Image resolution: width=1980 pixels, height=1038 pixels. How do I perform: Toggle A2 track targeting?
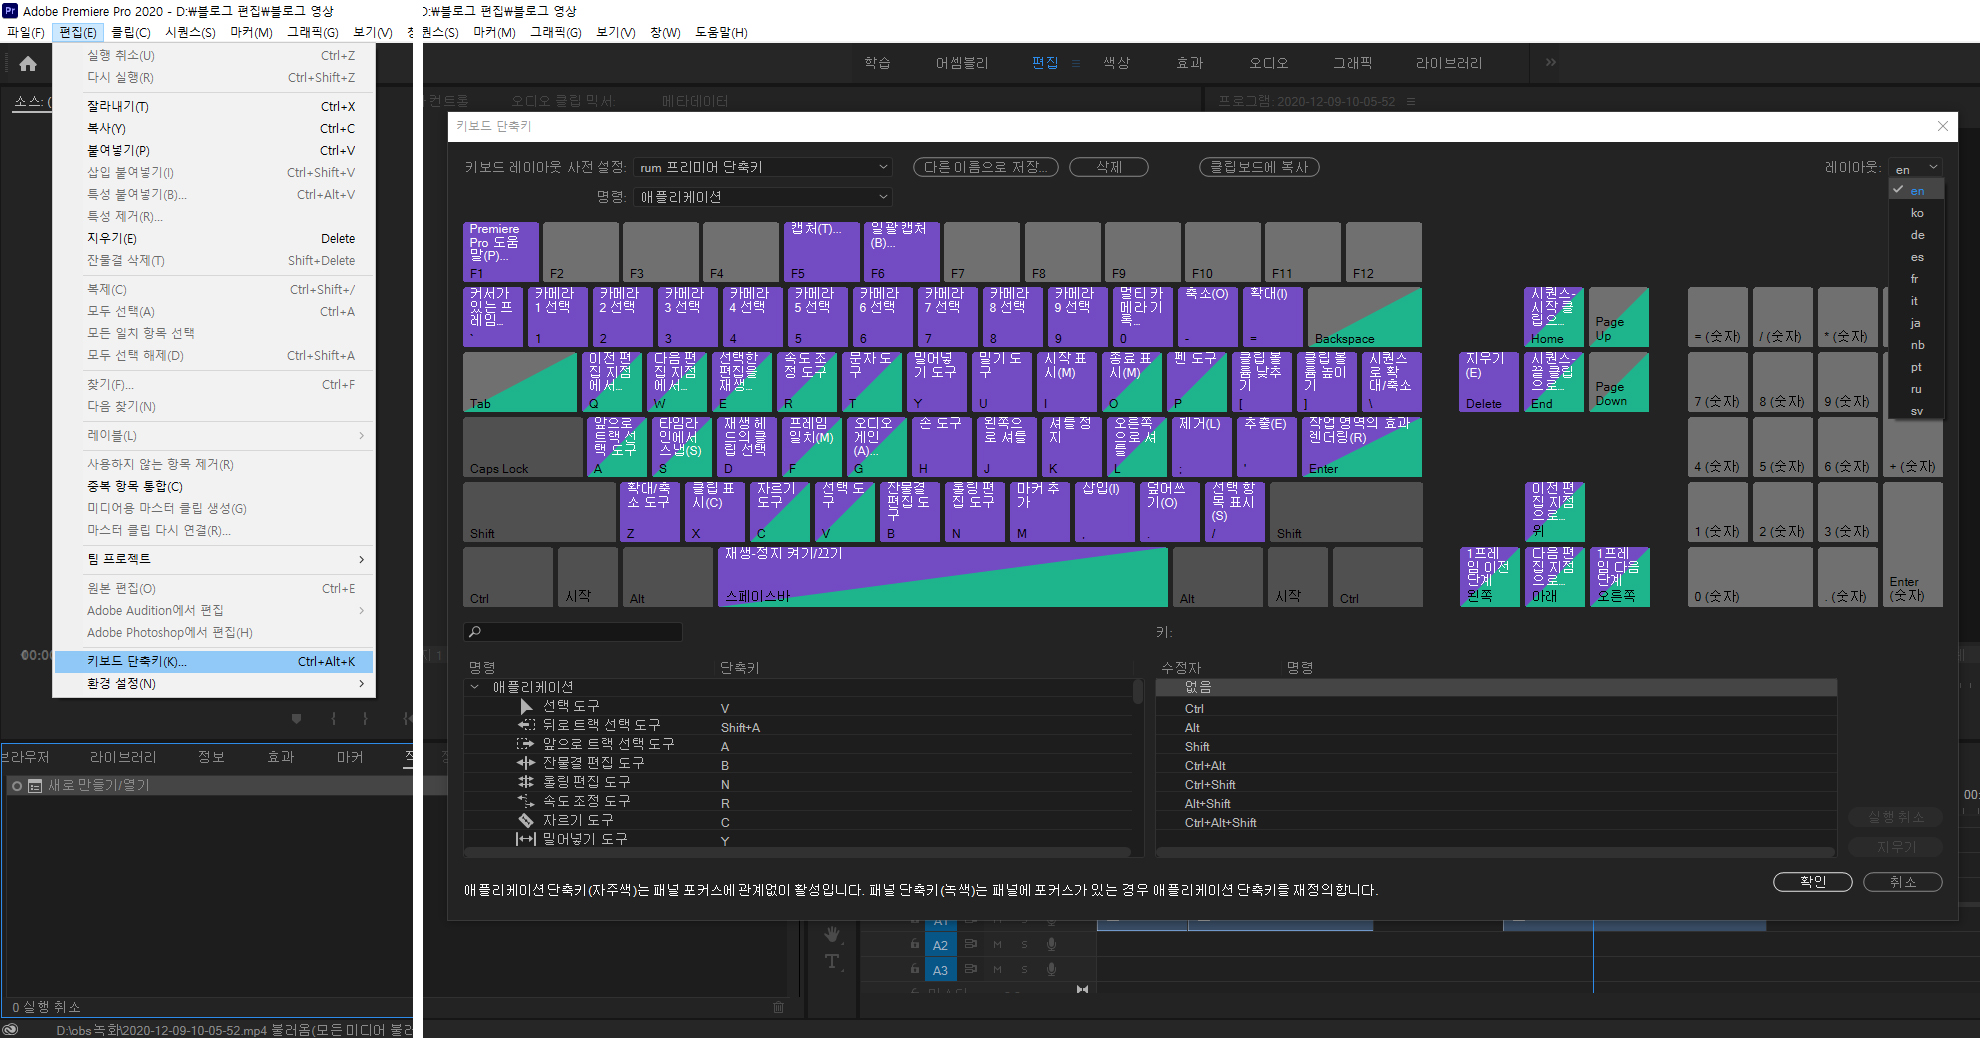(940, 945)
